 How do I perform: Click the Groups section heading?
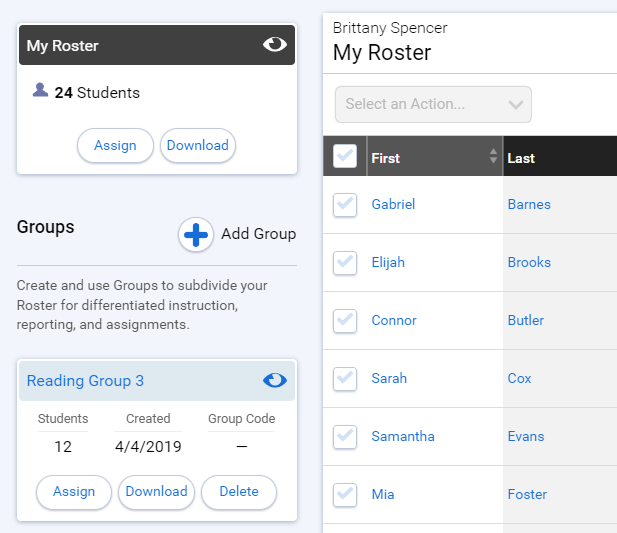click(x=46, y=227)
